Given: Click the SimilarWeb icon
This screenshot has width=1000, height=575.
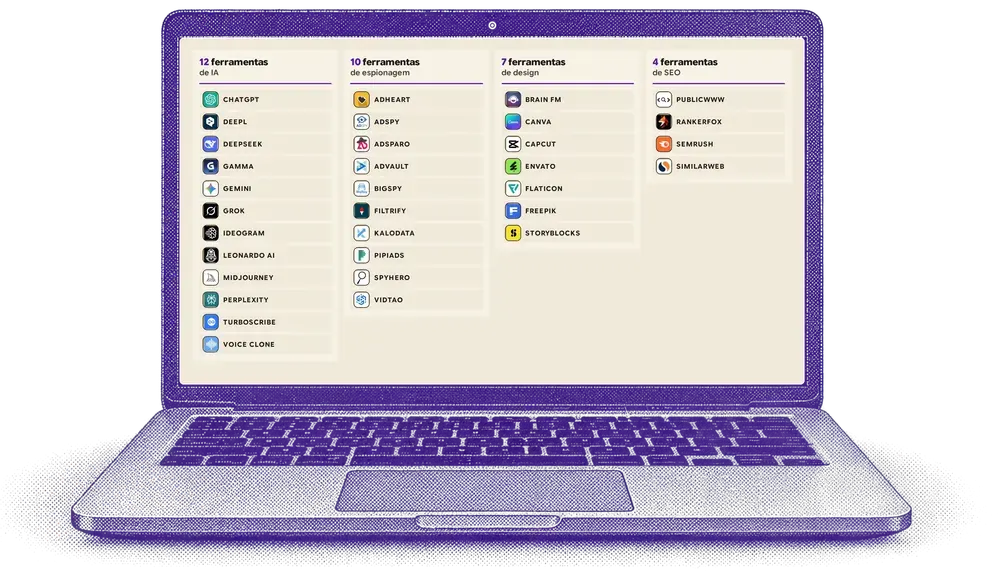Looking at the screenshot, I should pyautogui.click(x=664, y=166).
